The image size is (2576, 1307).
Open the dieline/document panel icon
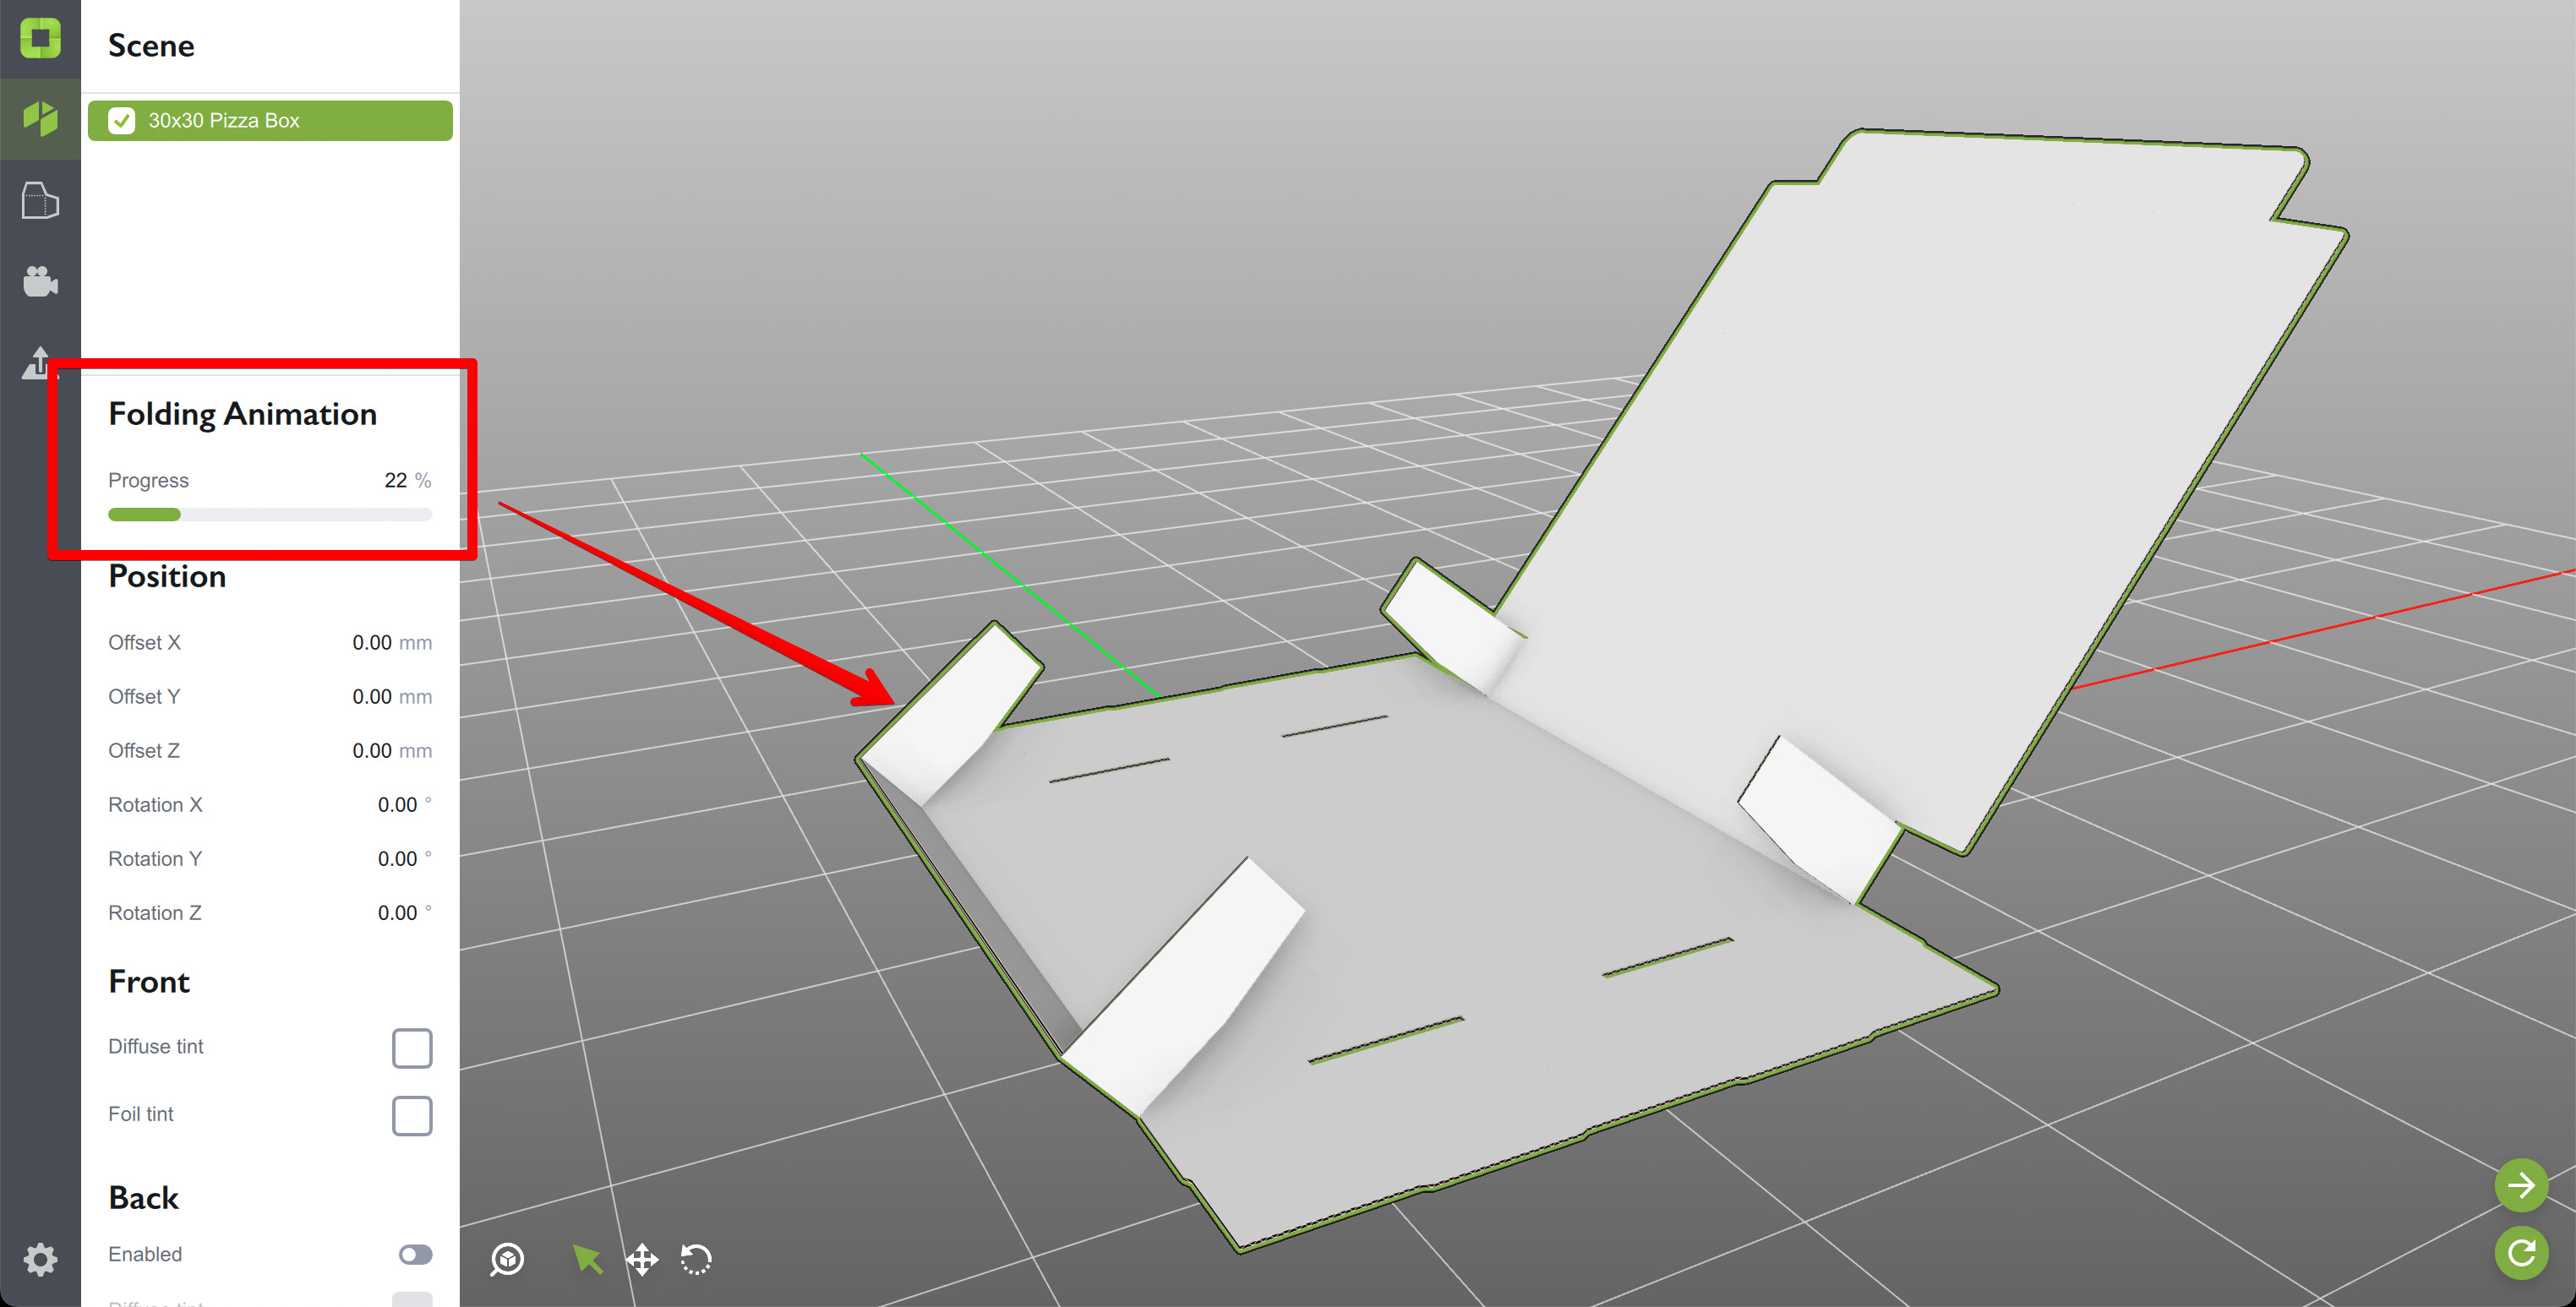point(40,200)
